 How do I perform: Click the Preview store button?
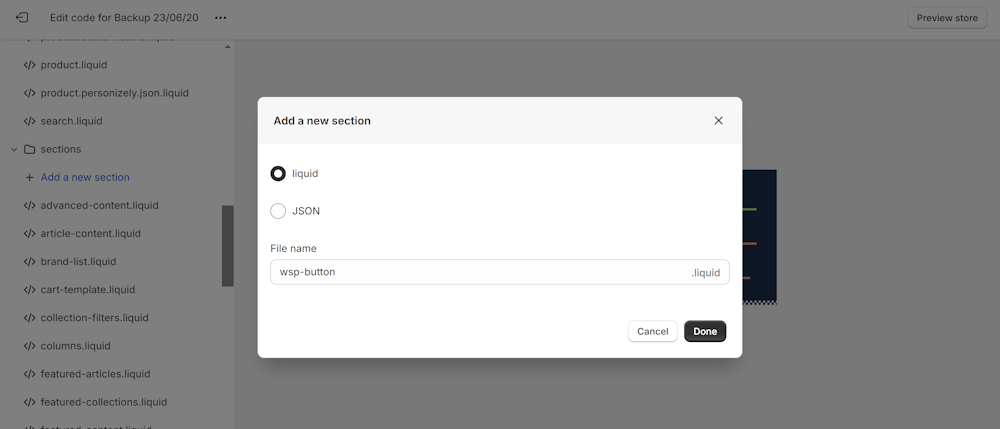pos(946,18)
